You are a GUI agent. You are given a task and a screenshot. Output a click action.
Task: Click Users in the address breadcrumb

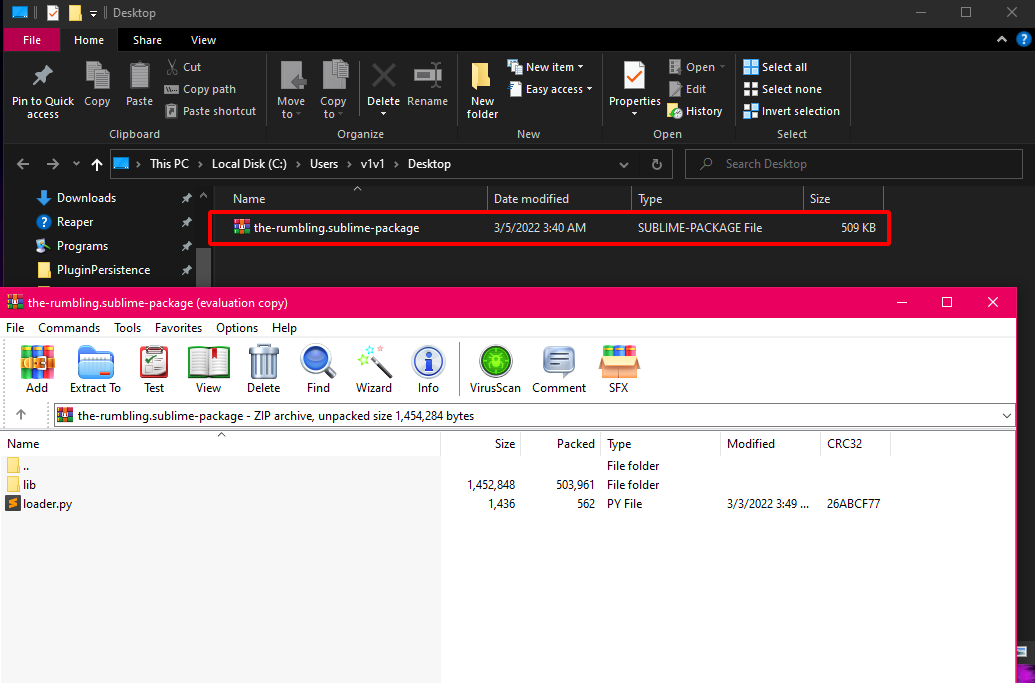[x=324, y=164]
